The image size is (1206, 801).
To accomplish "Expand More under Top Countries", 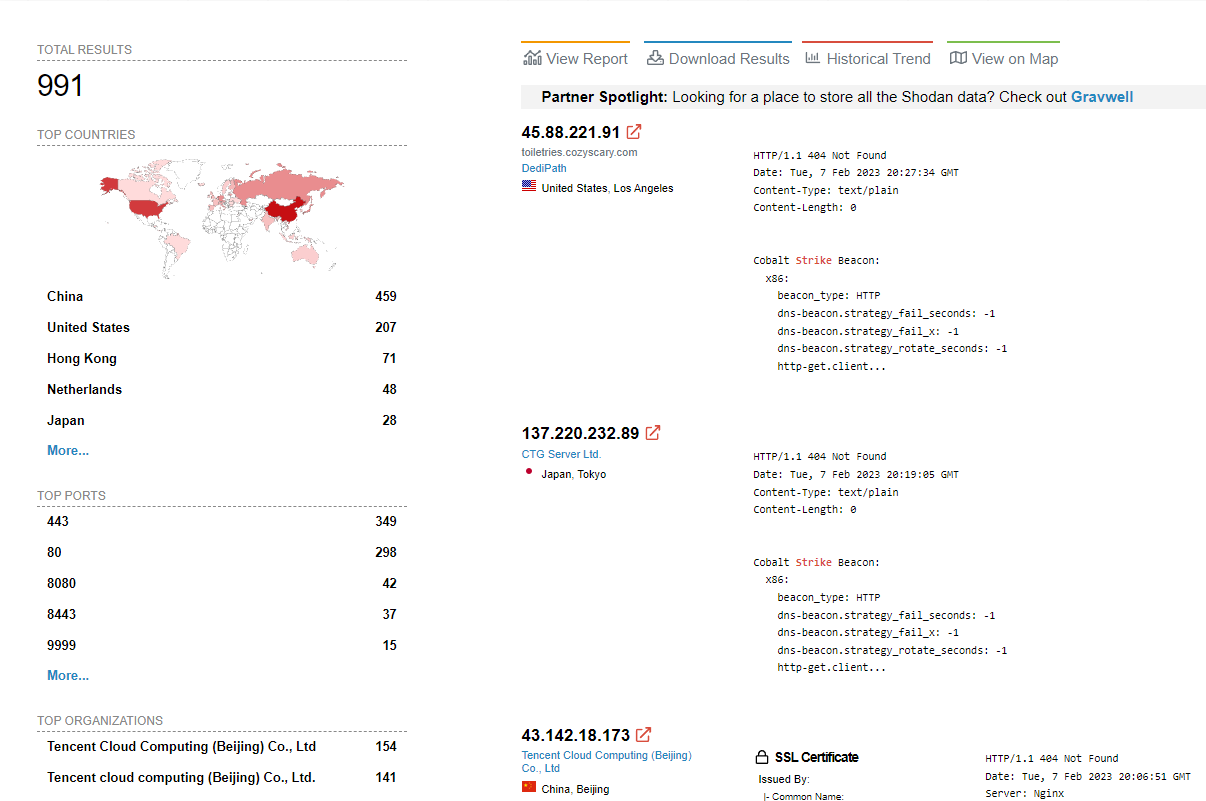I will point(68,451).
